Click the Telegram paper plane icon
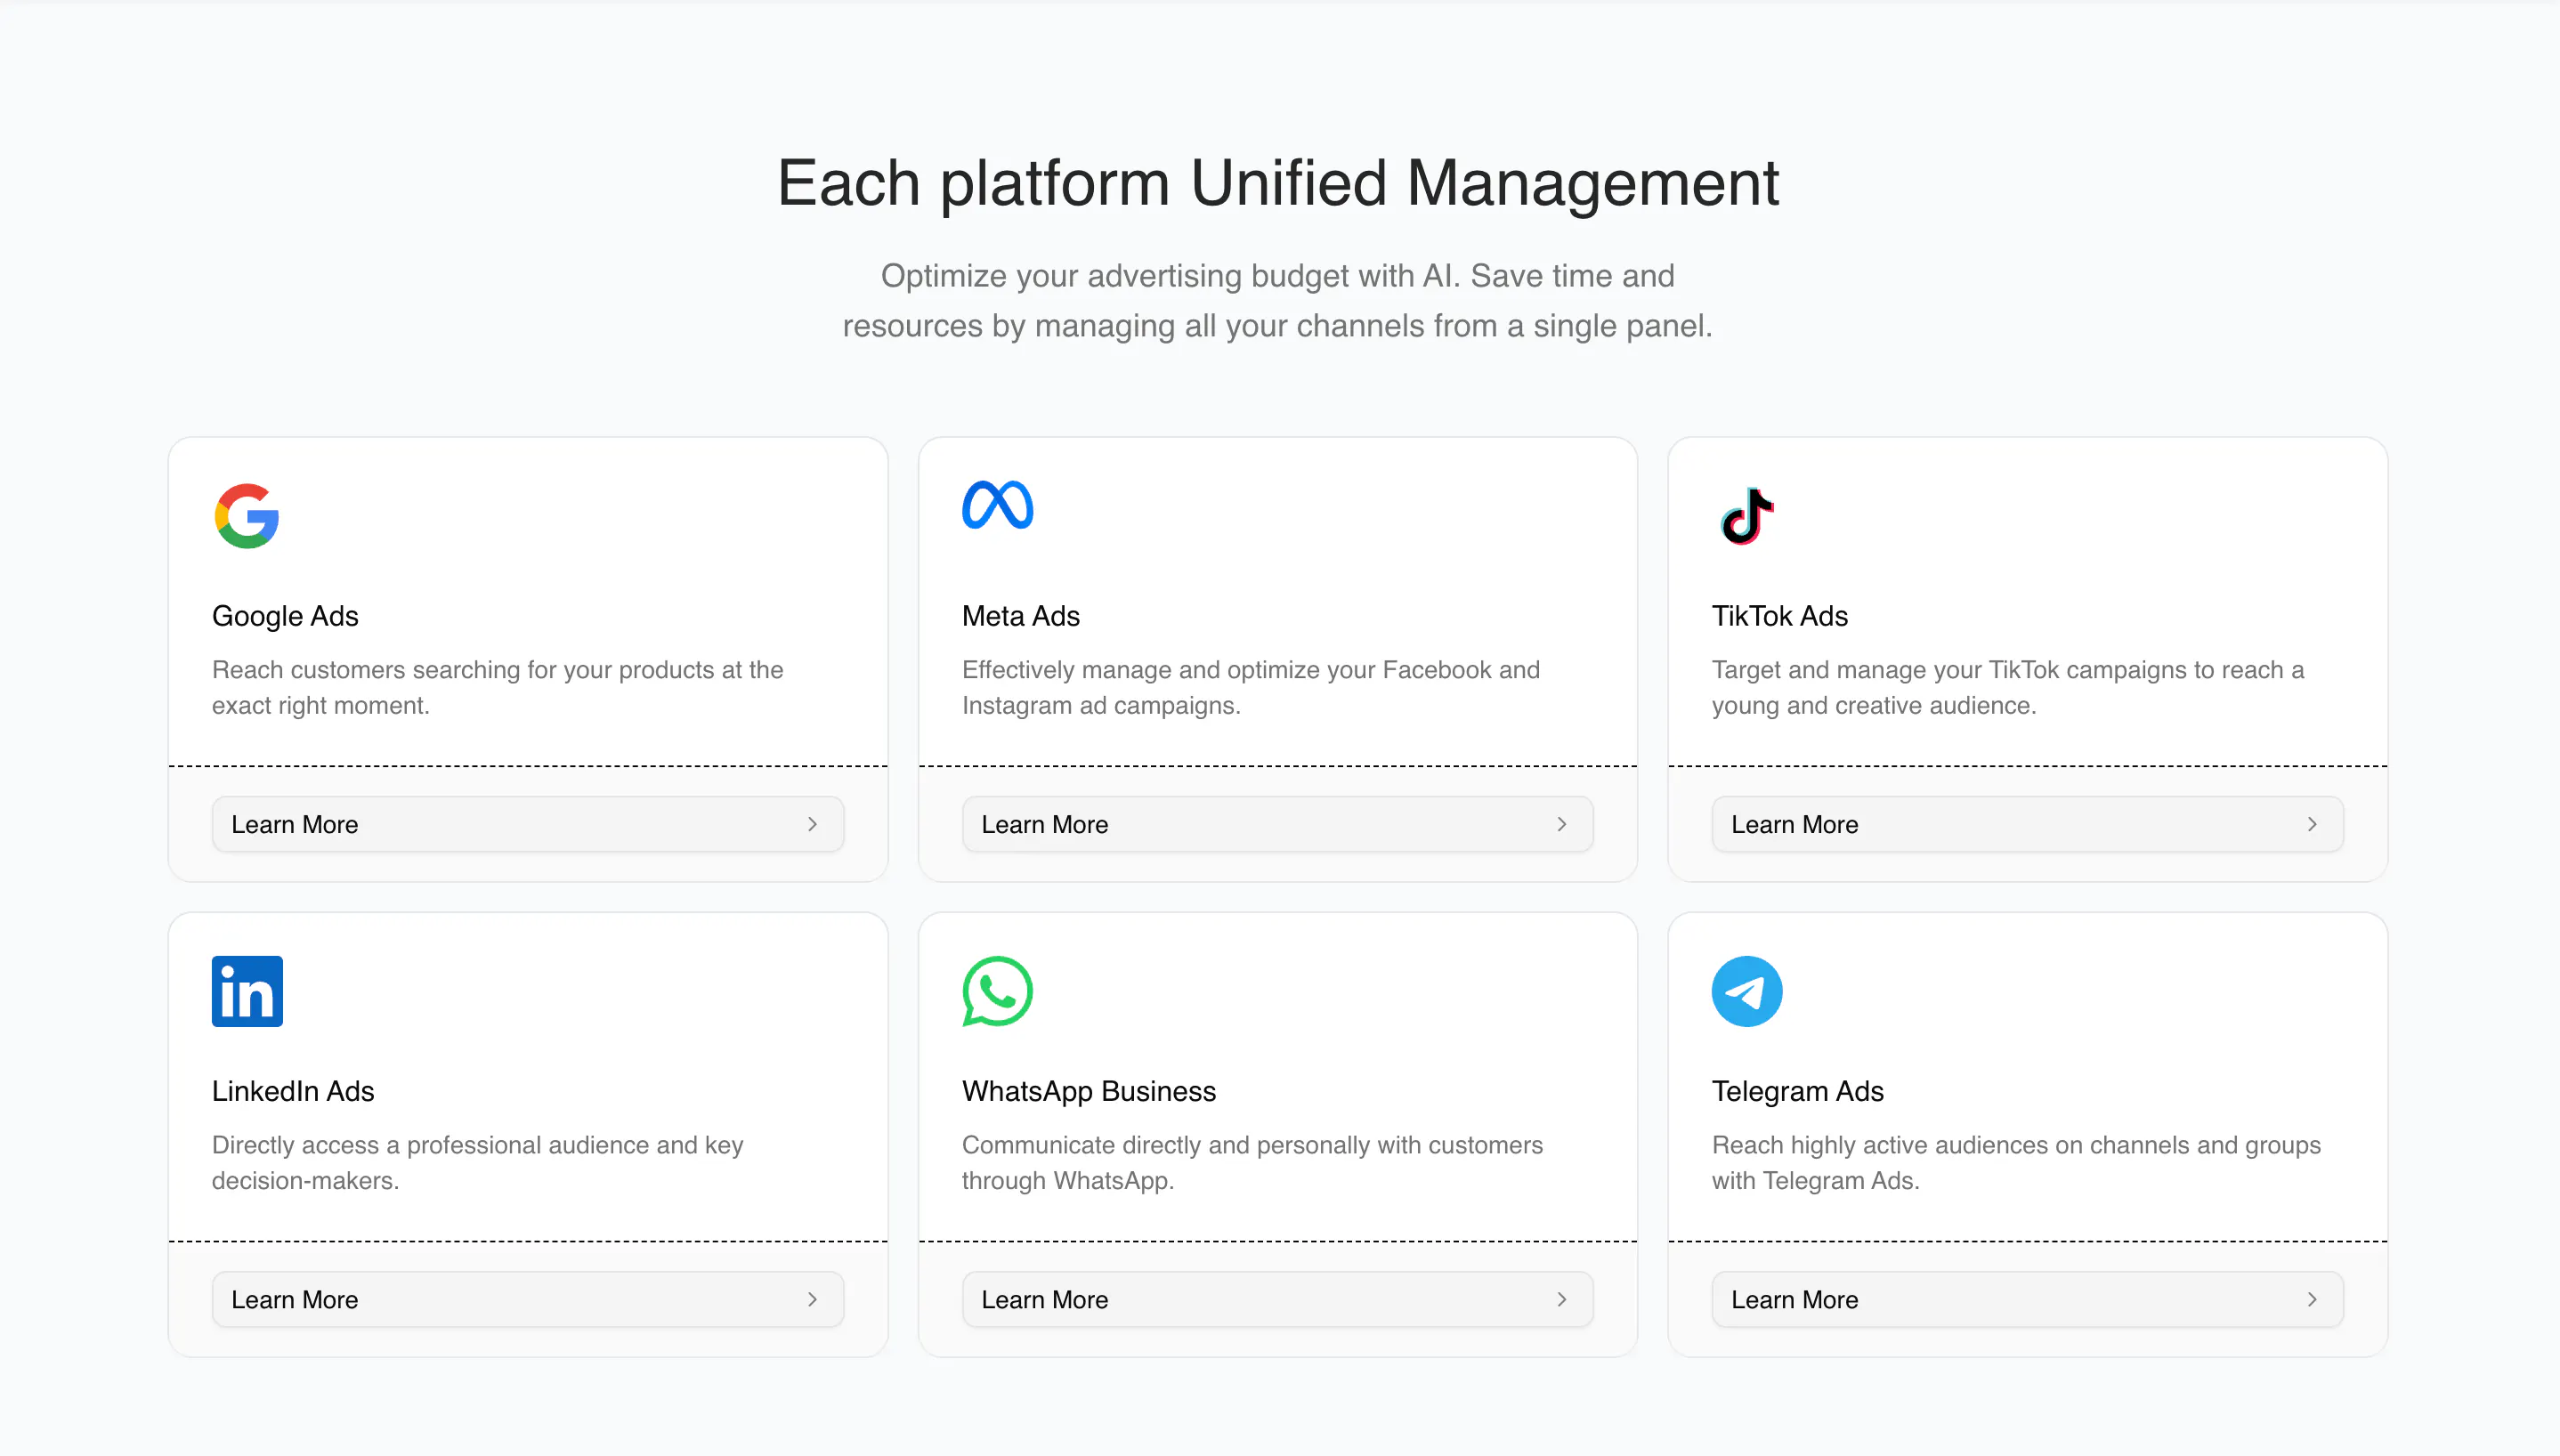Screen dimensions: 2560x1456 (1747, 991)
